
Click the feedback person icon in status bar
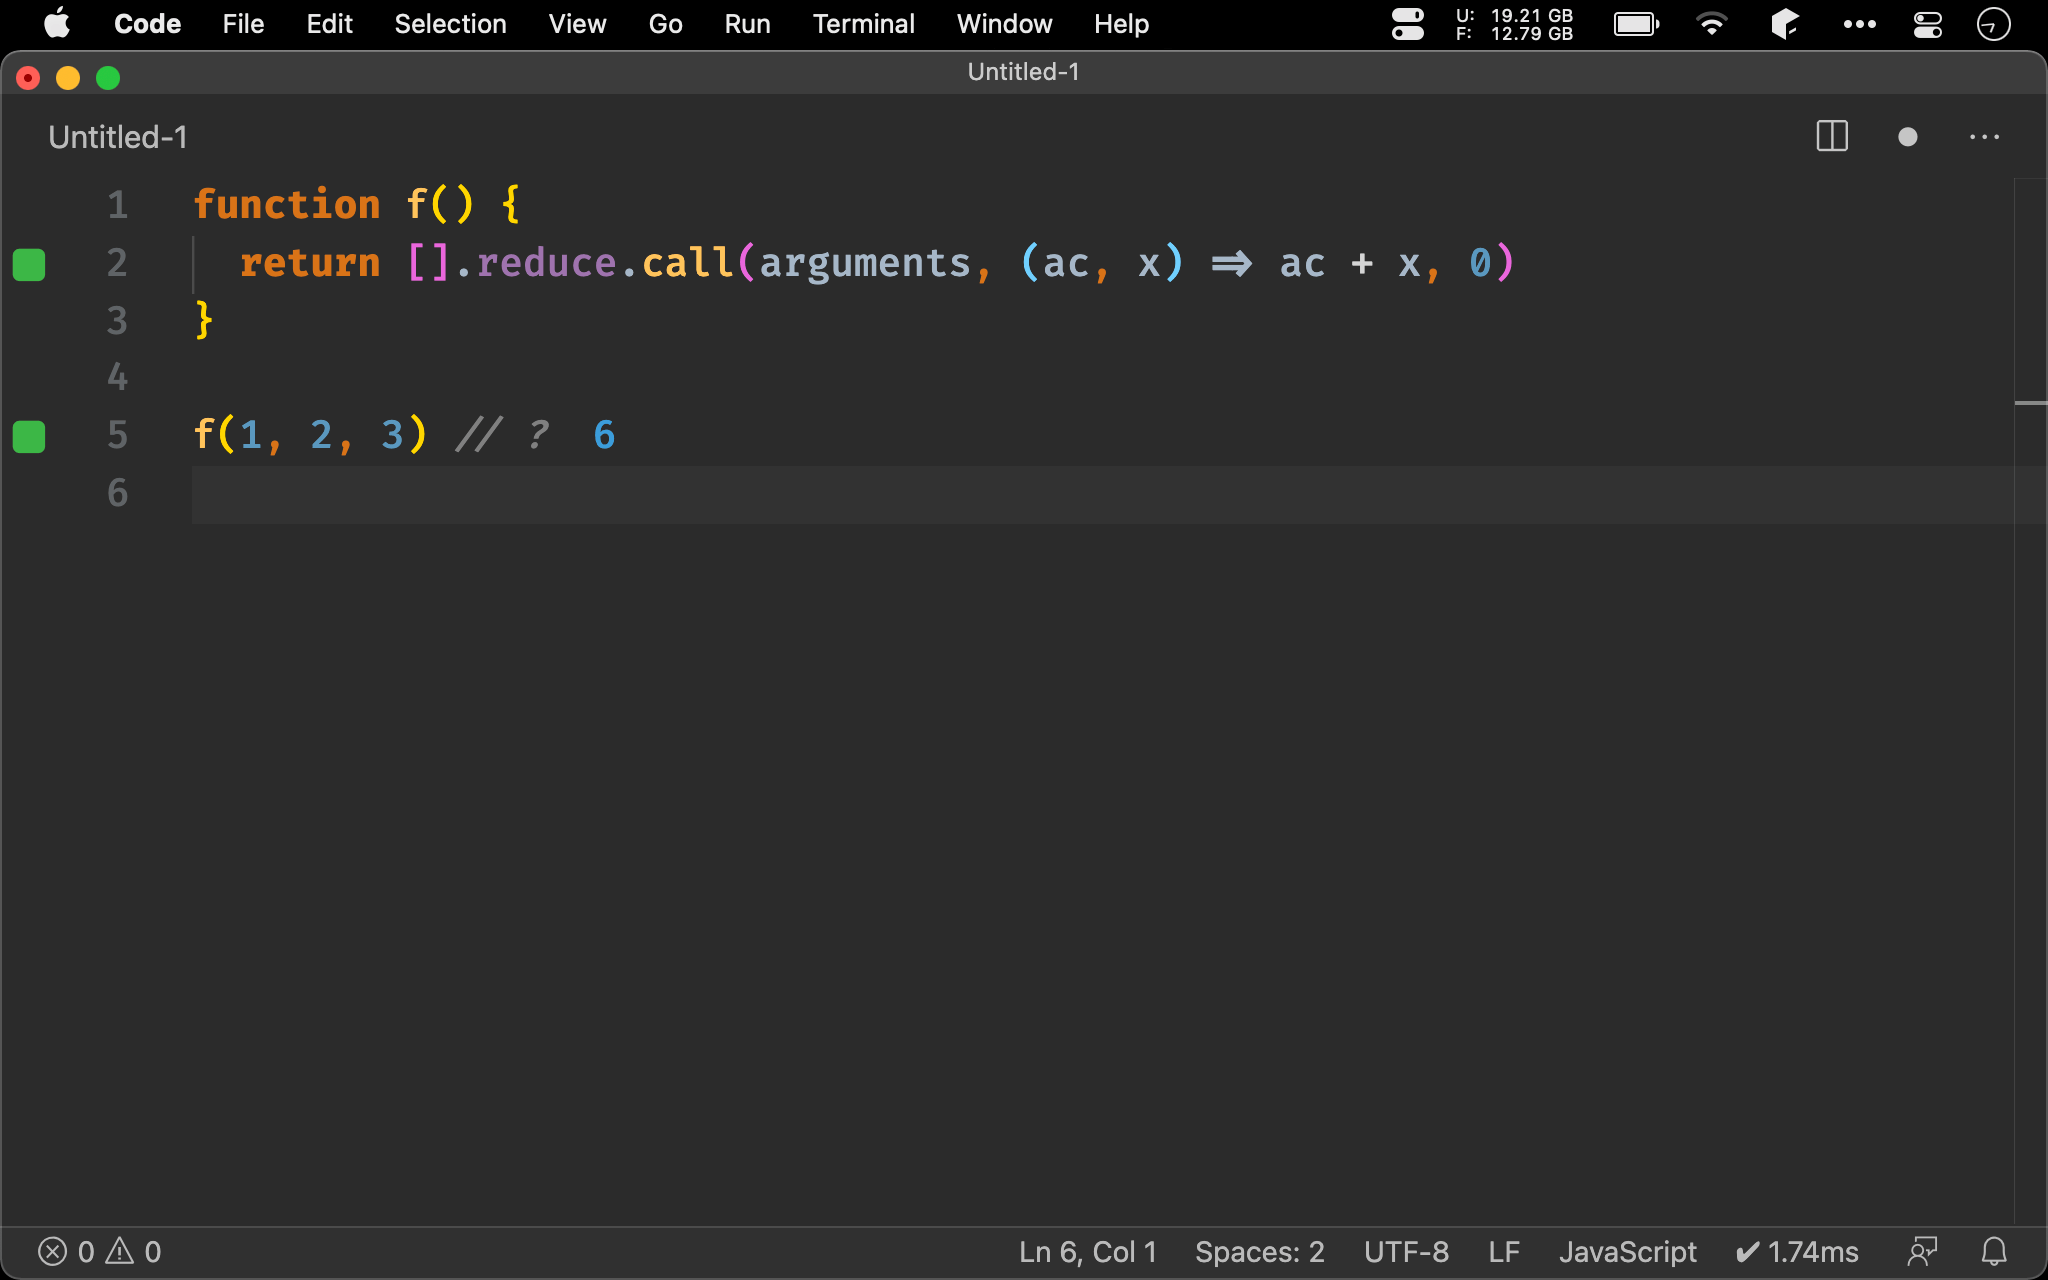1922,1251
